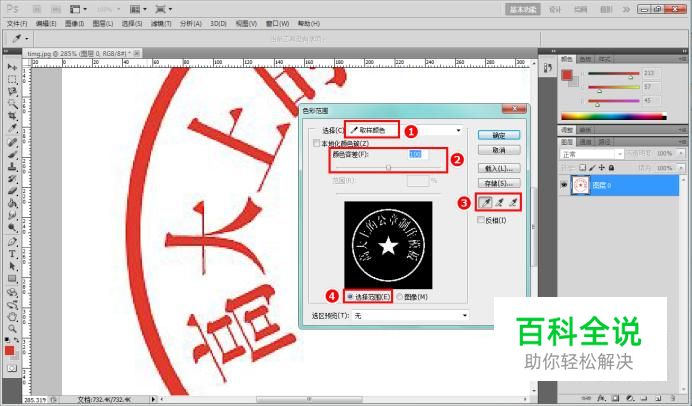Click the Fuzziness value input field
Image resolution: width=692 pixels, height=406 pixels.
[x=417, y=154]
